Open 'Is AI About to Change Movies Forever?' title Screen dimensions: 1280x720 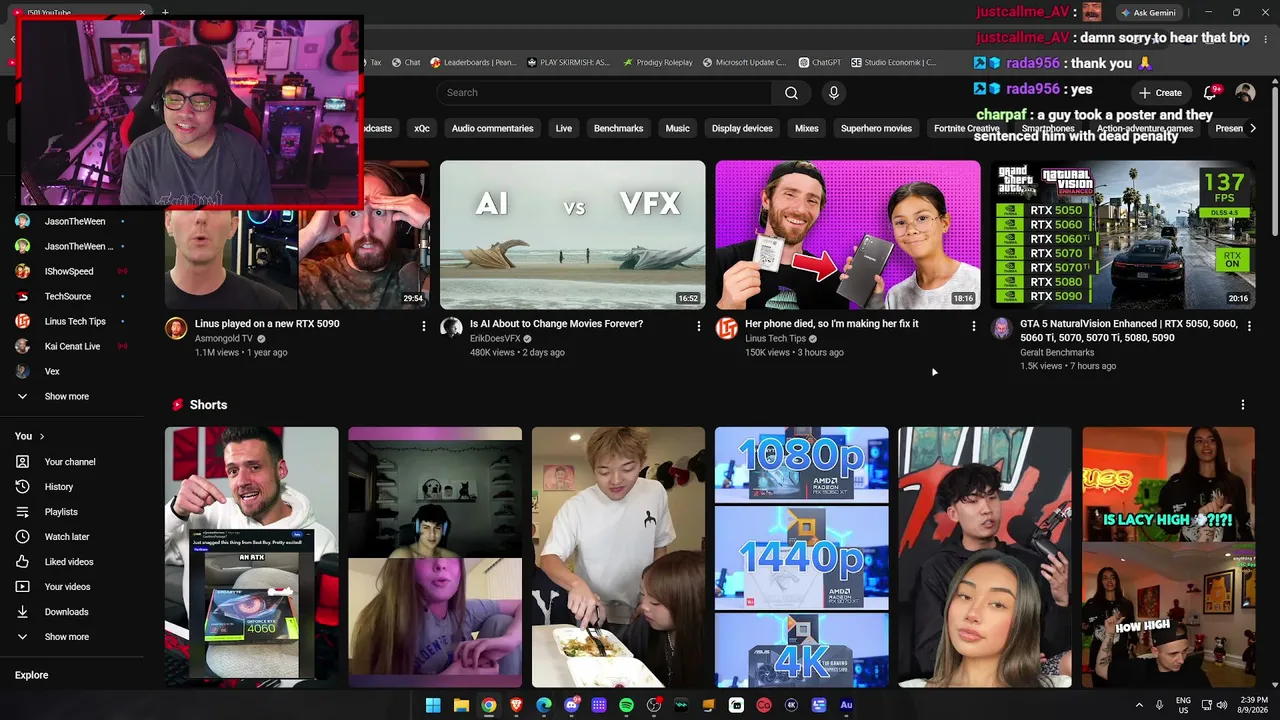pyautogui.click(x=556, y=324)
